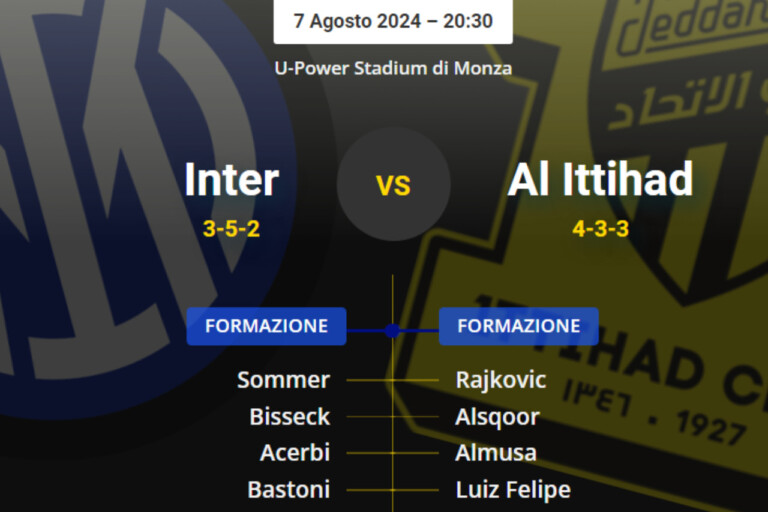Click player Bisseck in Inter lineup
This screenshot has width=768, height=512.
tap(289, 416)
